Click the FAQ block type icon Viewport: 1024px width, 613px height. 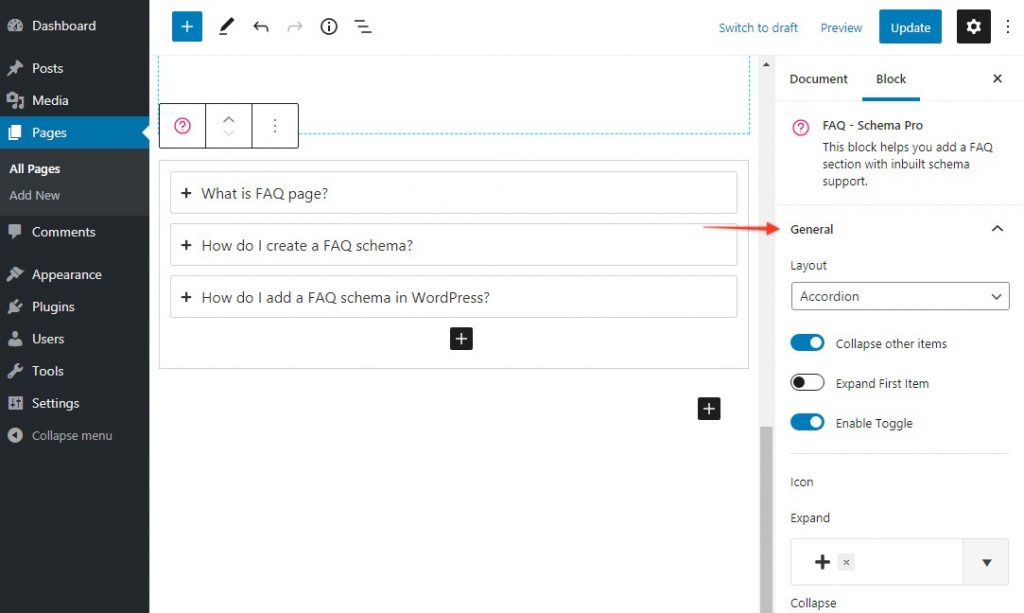(182, 126)
